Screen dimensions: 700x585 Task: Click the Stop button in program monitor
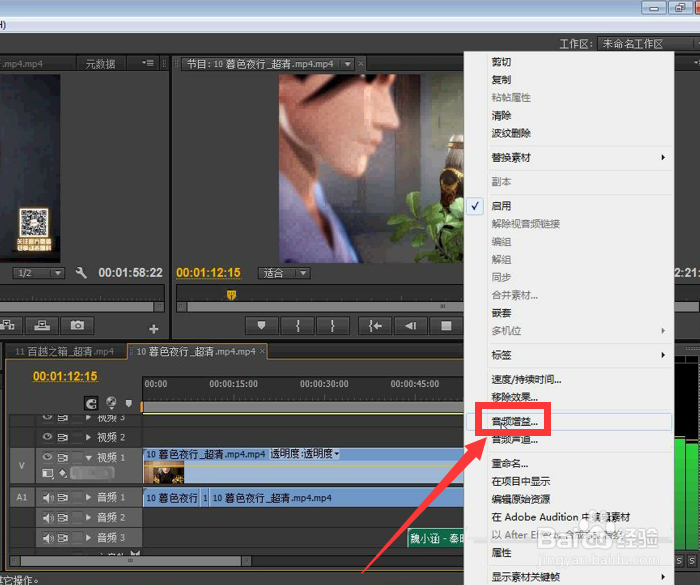(446, 326)
